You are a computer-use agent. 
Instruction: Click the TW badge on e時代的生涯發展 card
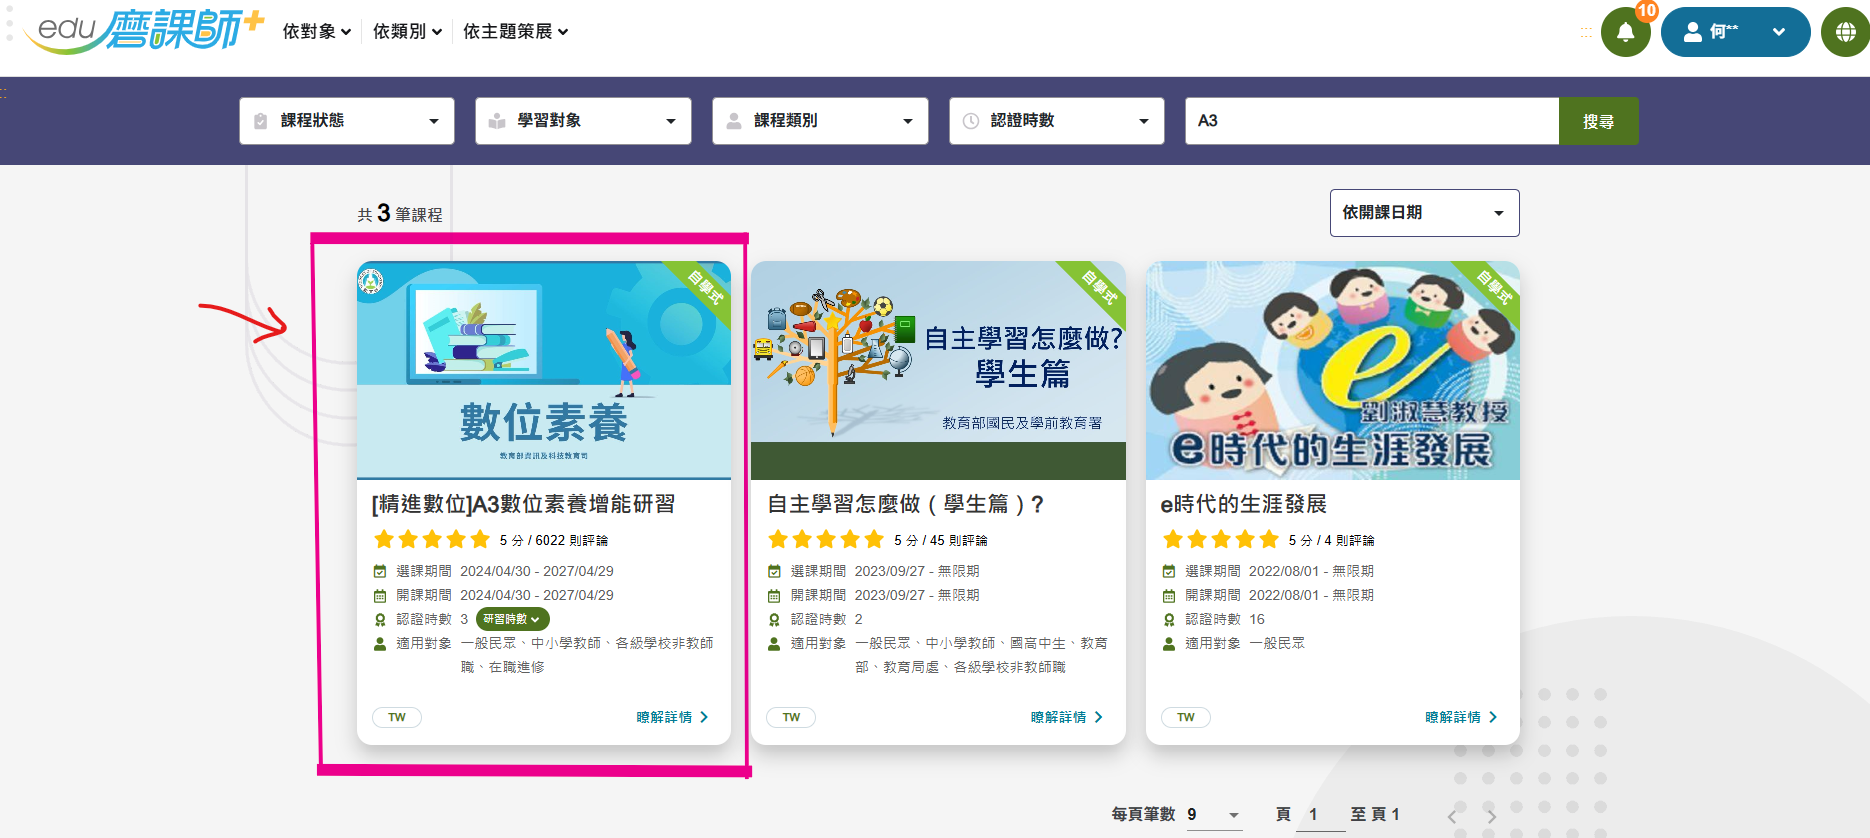(1185, 717)
